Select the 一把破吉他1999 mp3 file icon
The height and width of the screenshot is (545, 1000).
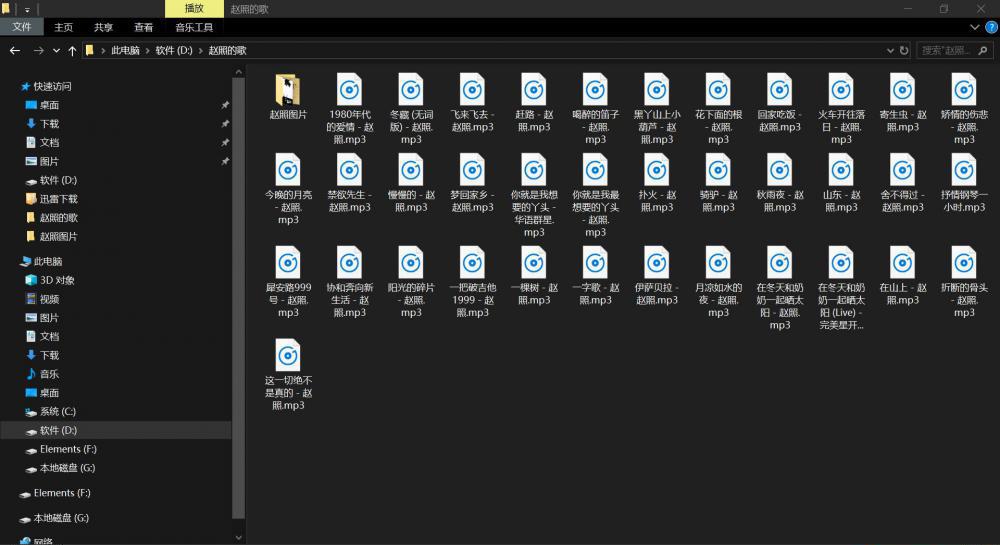473,263
